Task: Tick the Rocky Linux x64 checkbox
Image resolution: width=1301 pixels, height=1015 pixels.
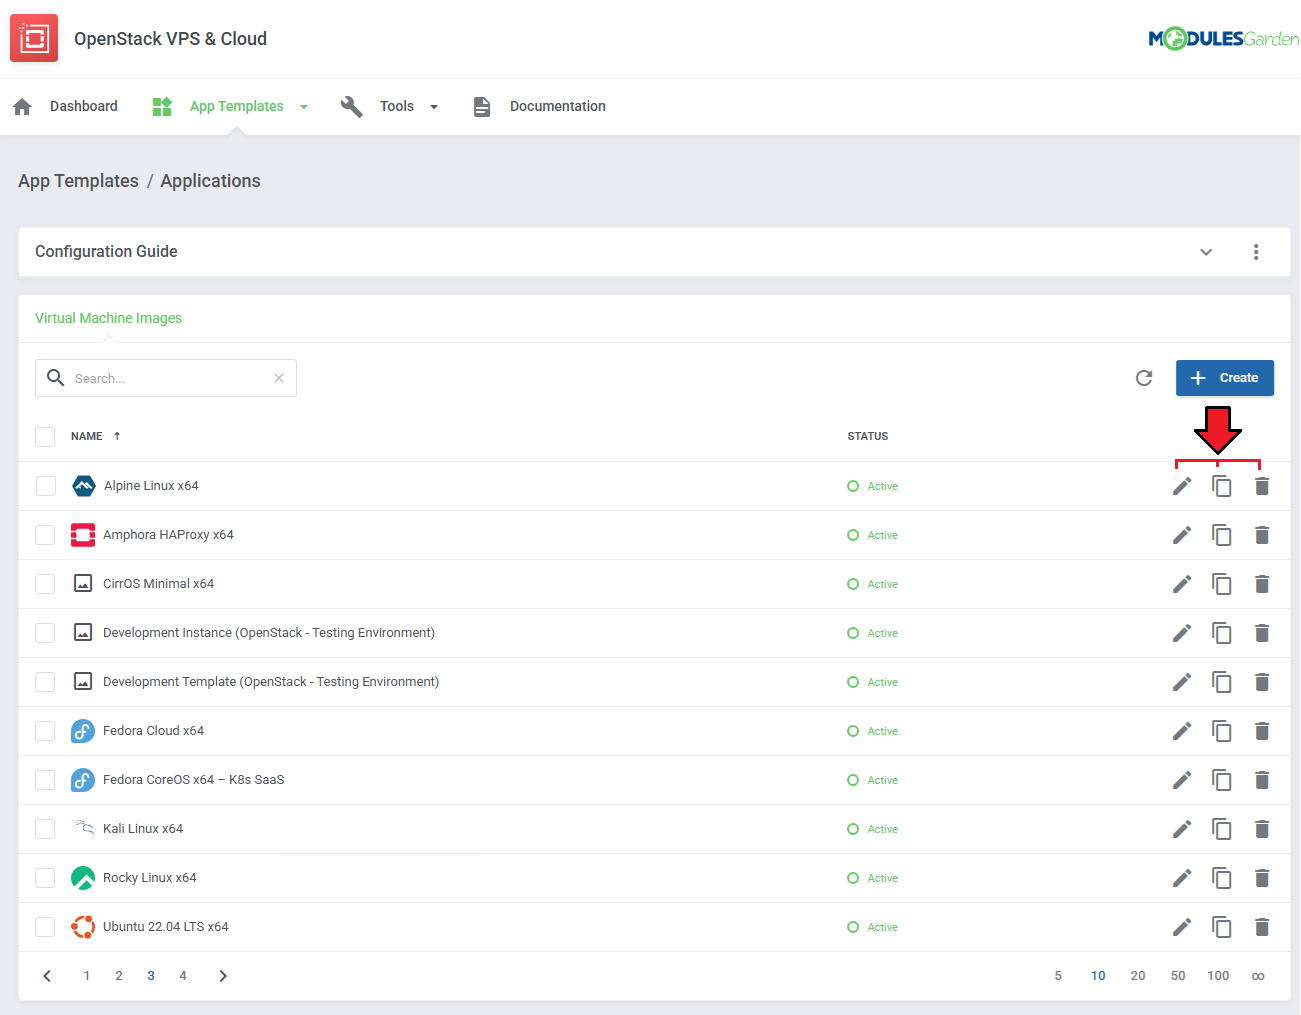Action: (45, 878)
